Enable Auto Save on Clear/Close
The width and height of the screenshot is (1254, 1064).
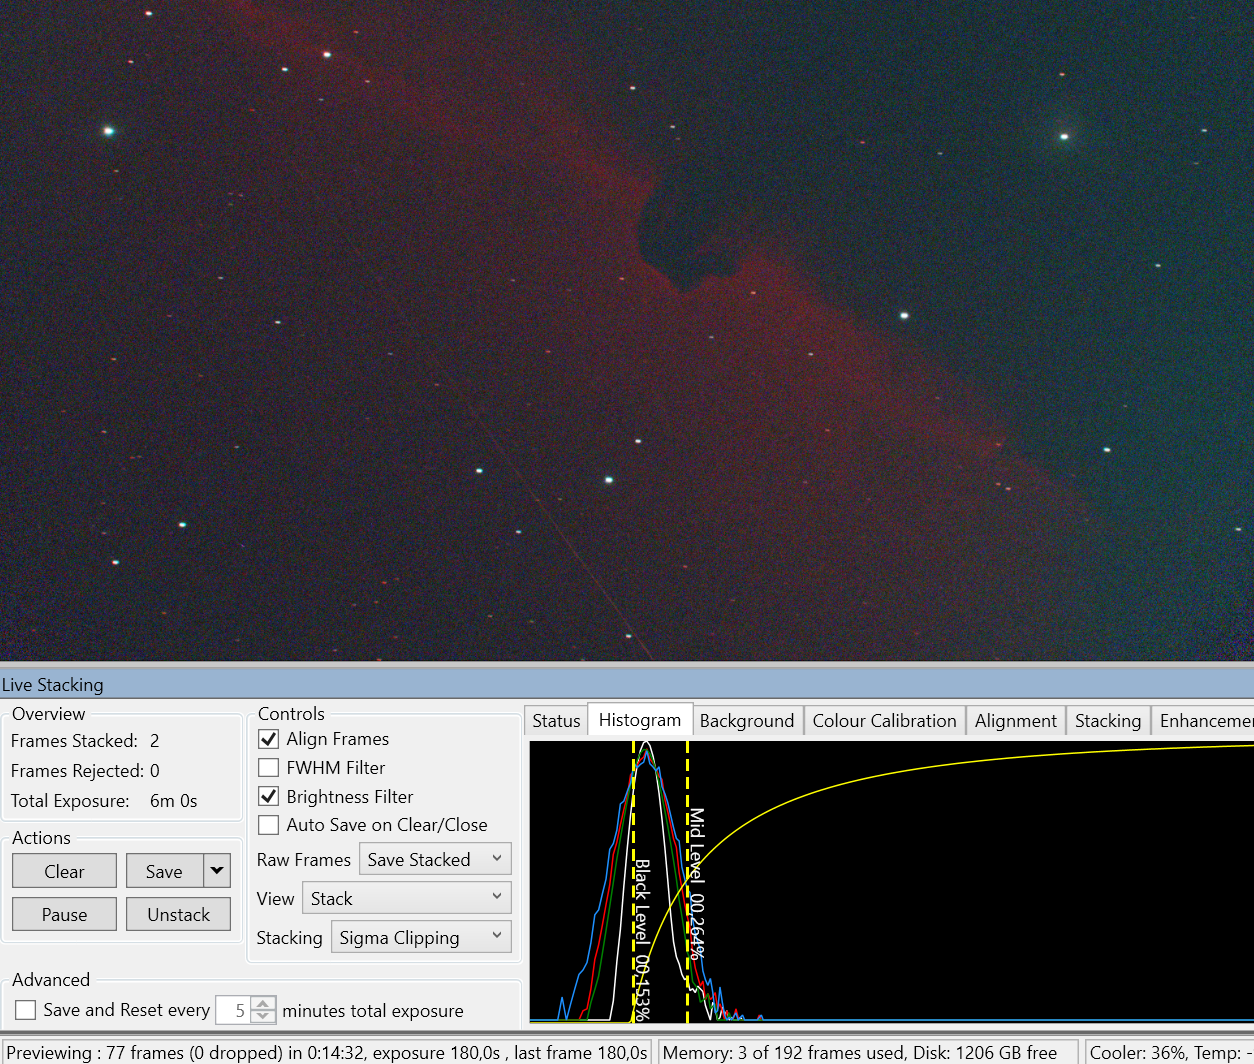coord(269,825)
